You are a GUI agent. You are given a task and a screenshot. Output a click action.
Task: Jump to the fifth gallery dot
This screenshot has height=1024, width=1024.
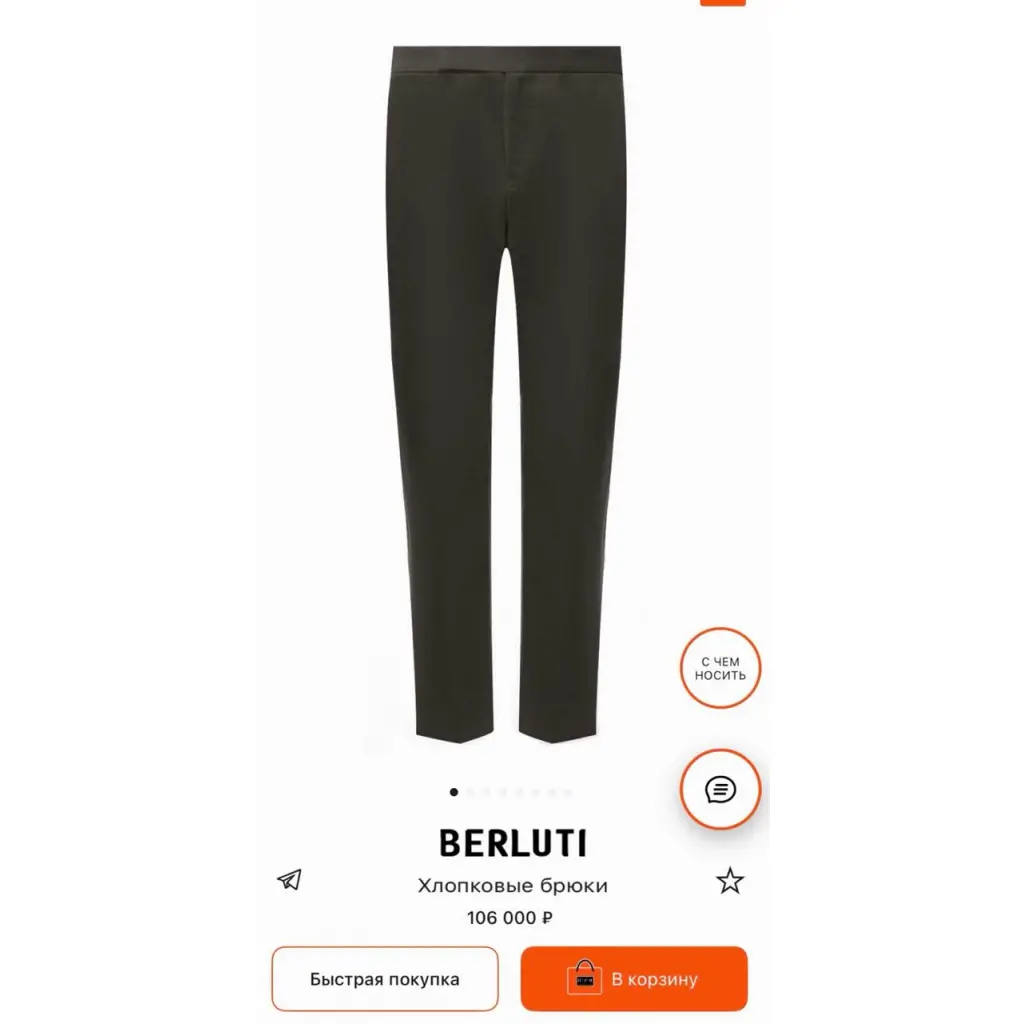(x=519, y=792)
